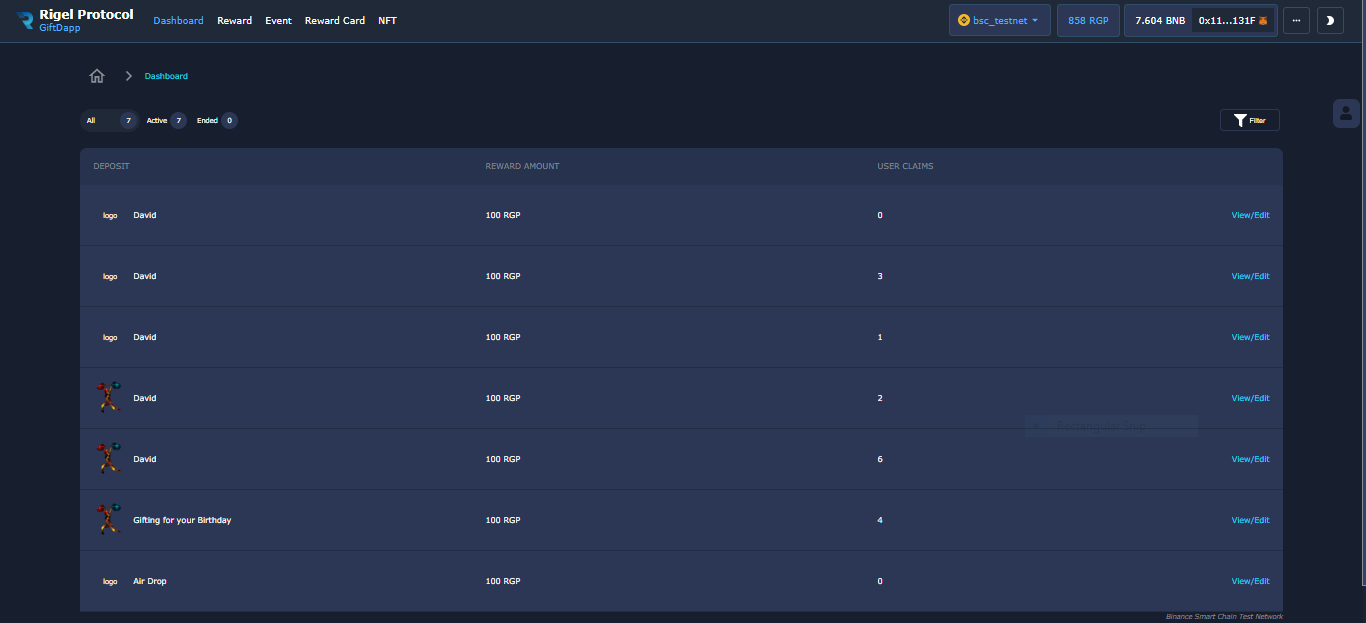
Task: Click the wallet avatar icon beside address
Action: (1263, 20)
